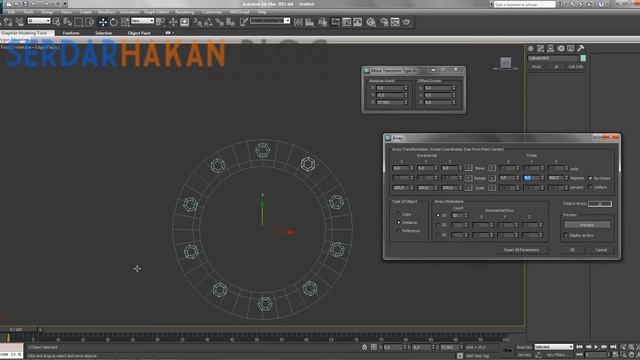Open the Tools menu
This screenshot has height=360, width=640.
click(x=29, y=12)
